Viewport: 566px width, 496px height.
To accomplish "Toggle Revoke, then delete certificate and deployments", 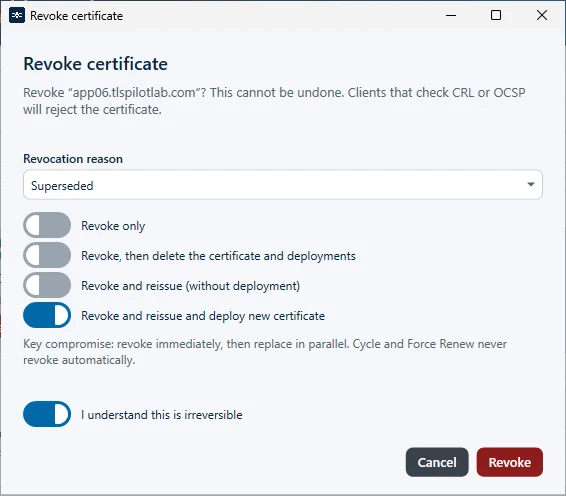I will (47, 255).
